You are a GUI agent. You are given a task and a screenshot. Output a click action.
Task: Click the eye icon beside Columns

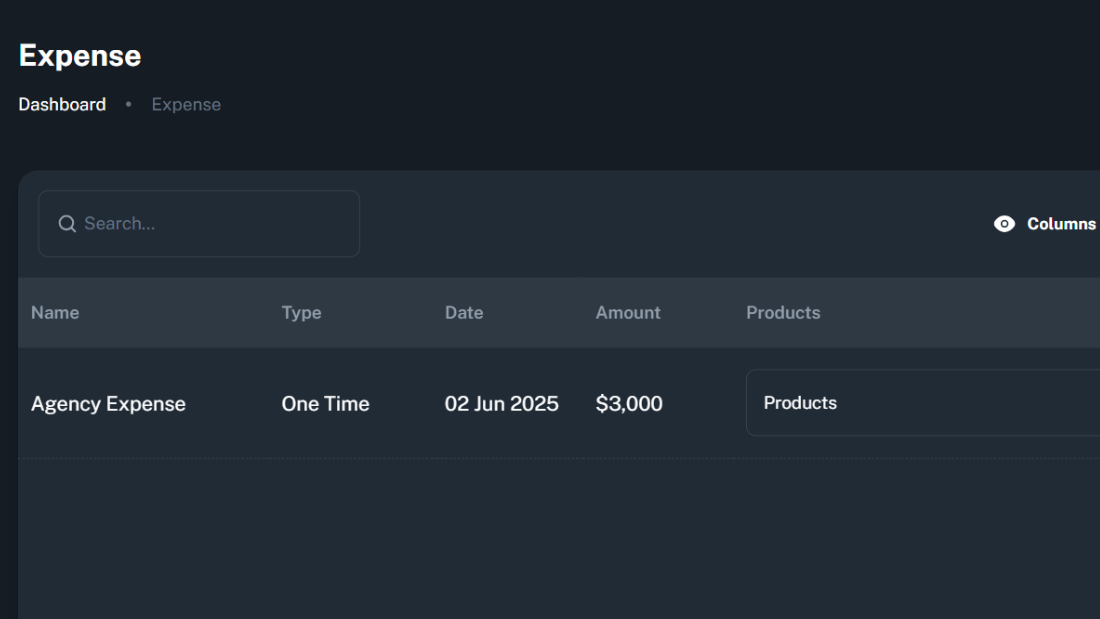[x=1004, y=224]
